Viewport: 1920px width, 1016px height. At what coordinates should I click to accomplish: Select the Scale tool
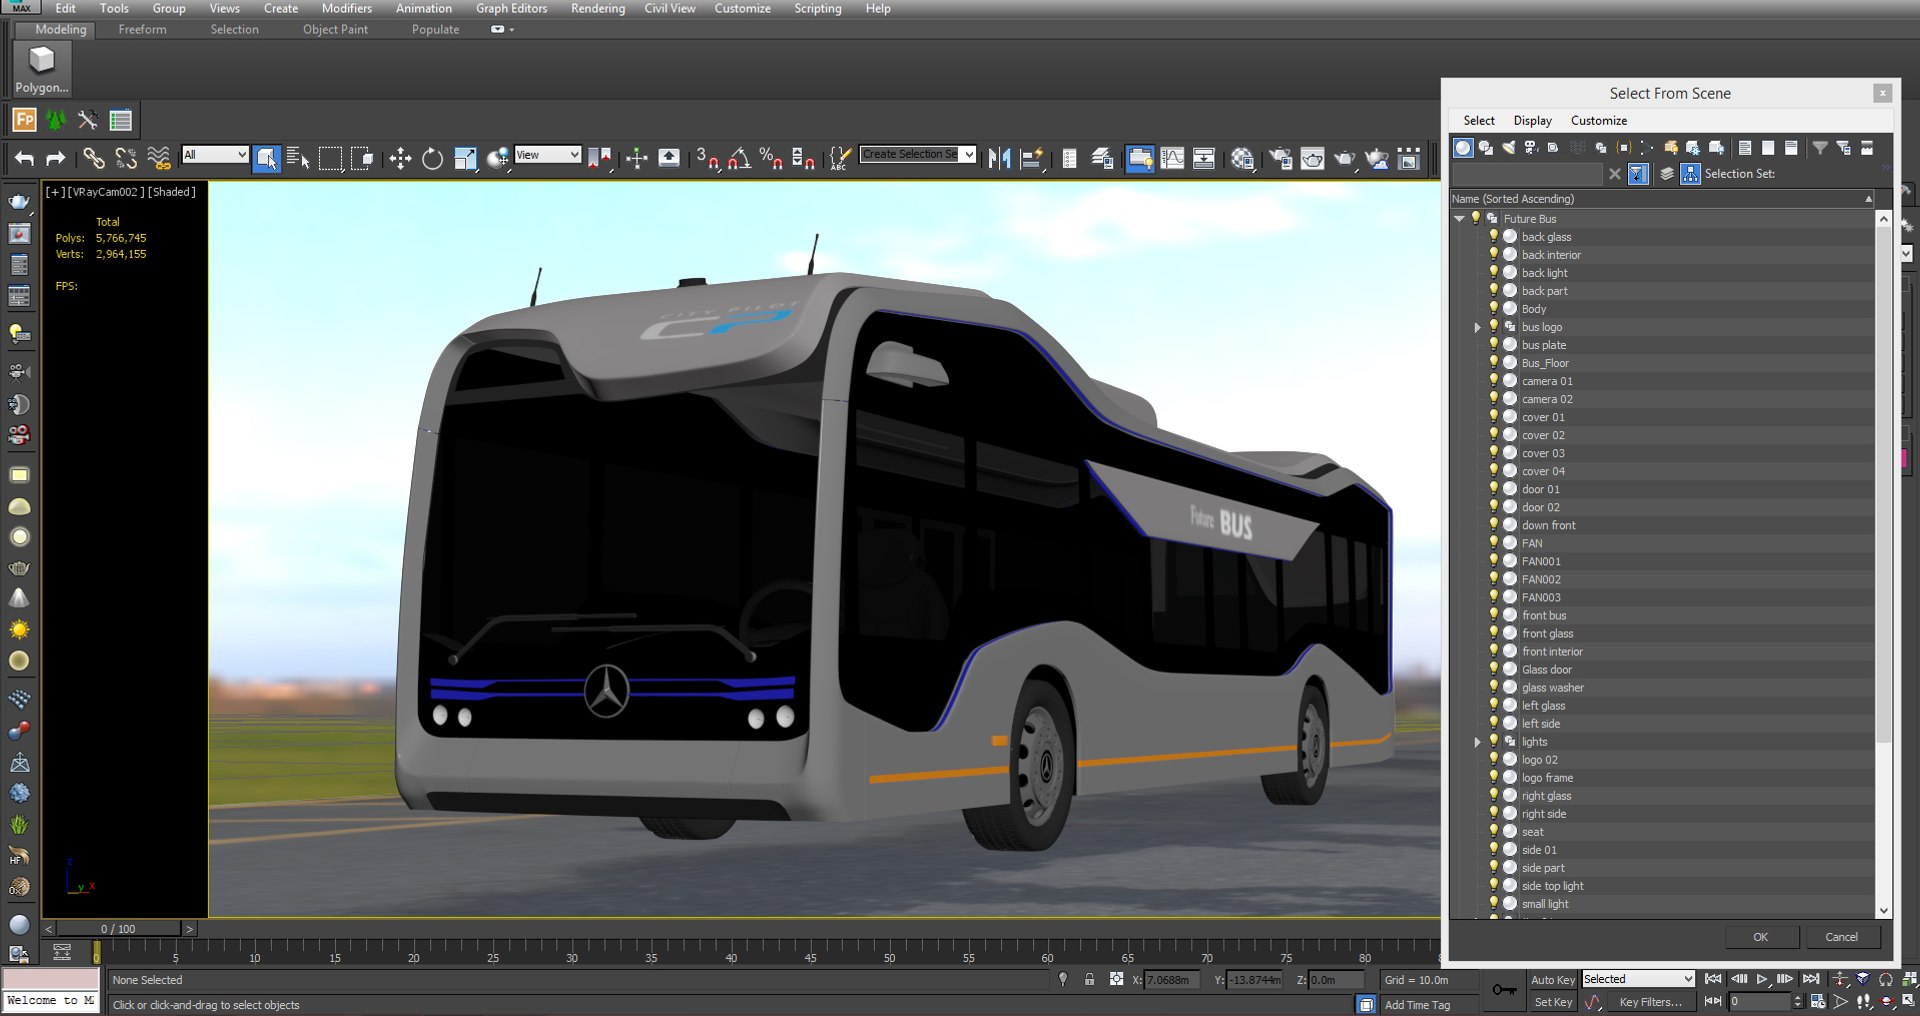click(x=465, y=158)
